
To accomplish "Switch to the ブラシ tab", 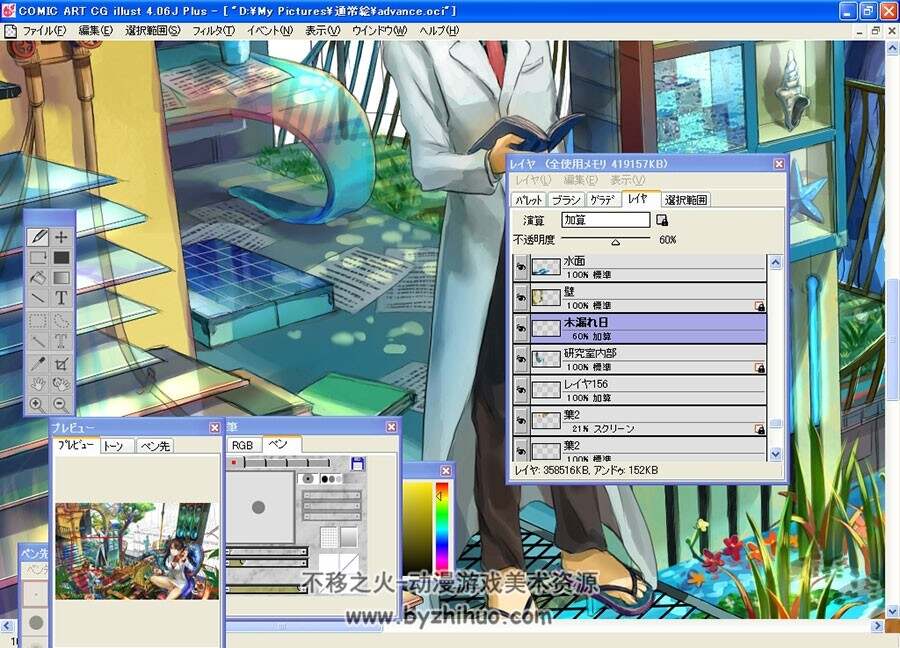I will point(566,200).
